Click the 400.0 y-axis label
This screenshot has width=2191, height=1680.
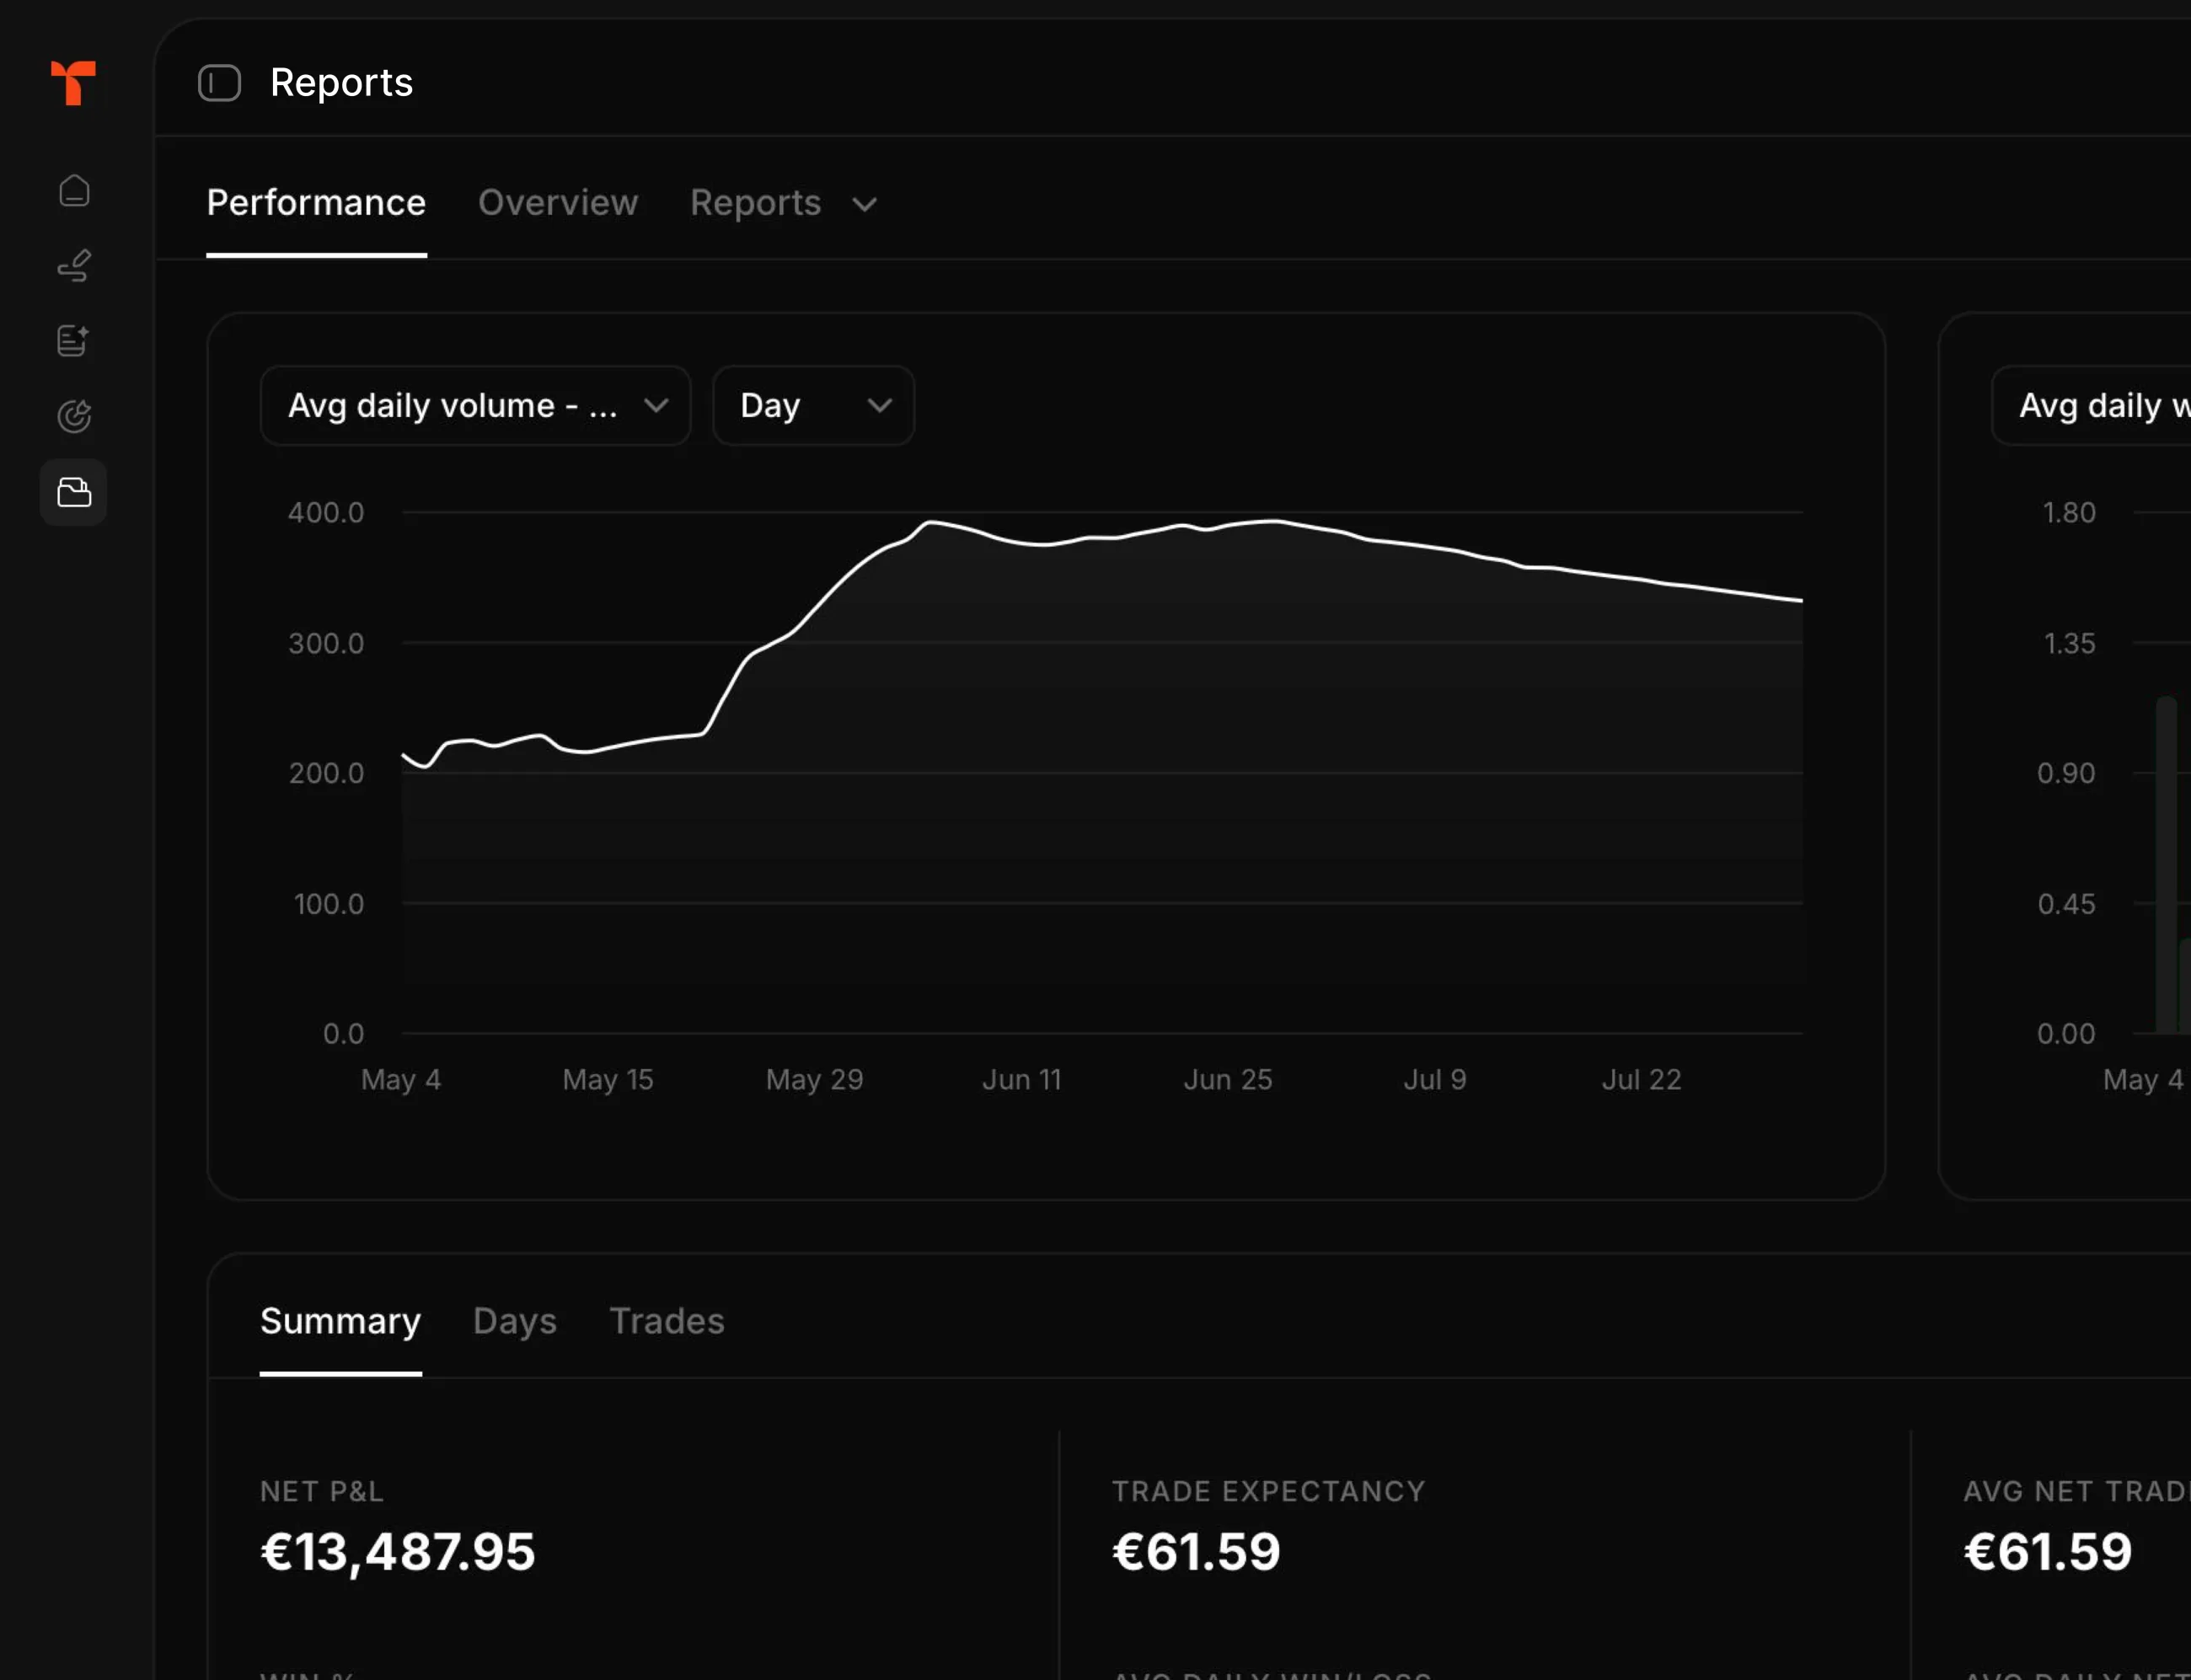pos(326,512)
